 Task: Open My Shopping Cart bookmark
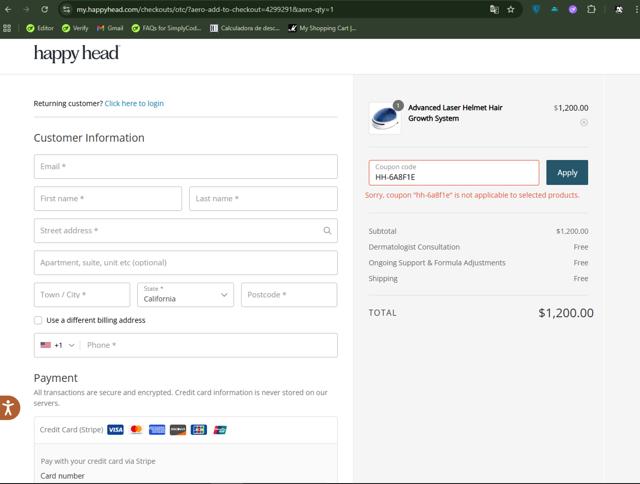coord(322,28)
